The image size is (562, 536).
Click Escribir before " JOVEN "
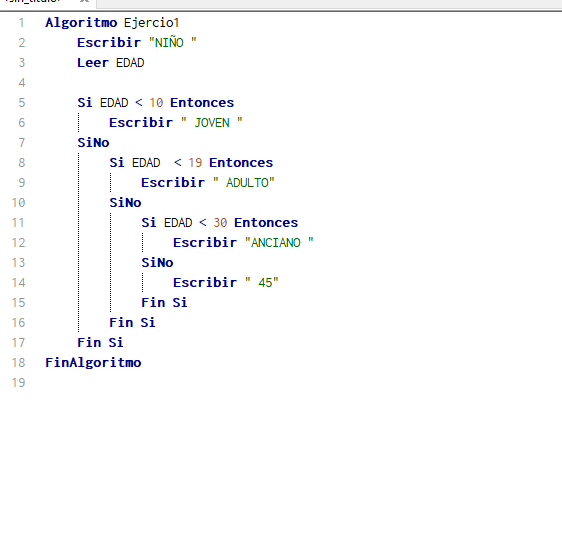pyautogui.click(x=141, y=123)
